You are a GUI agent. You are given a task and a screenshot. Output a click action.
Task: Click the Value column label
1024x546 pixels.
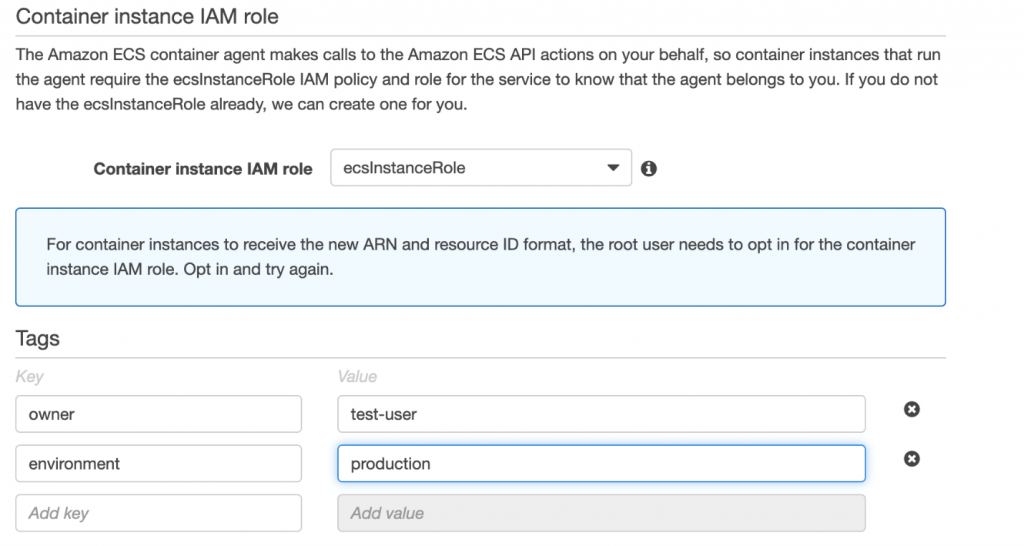[357, 376]
